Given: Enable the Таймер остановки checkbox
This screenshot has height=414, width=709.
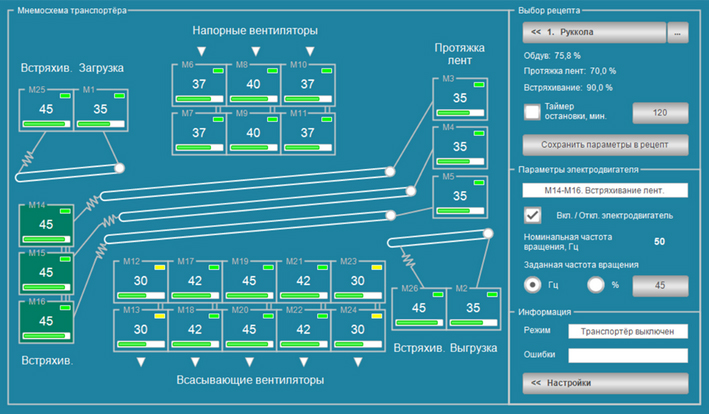Looking at the screenshot, I should tap(533, 112).
